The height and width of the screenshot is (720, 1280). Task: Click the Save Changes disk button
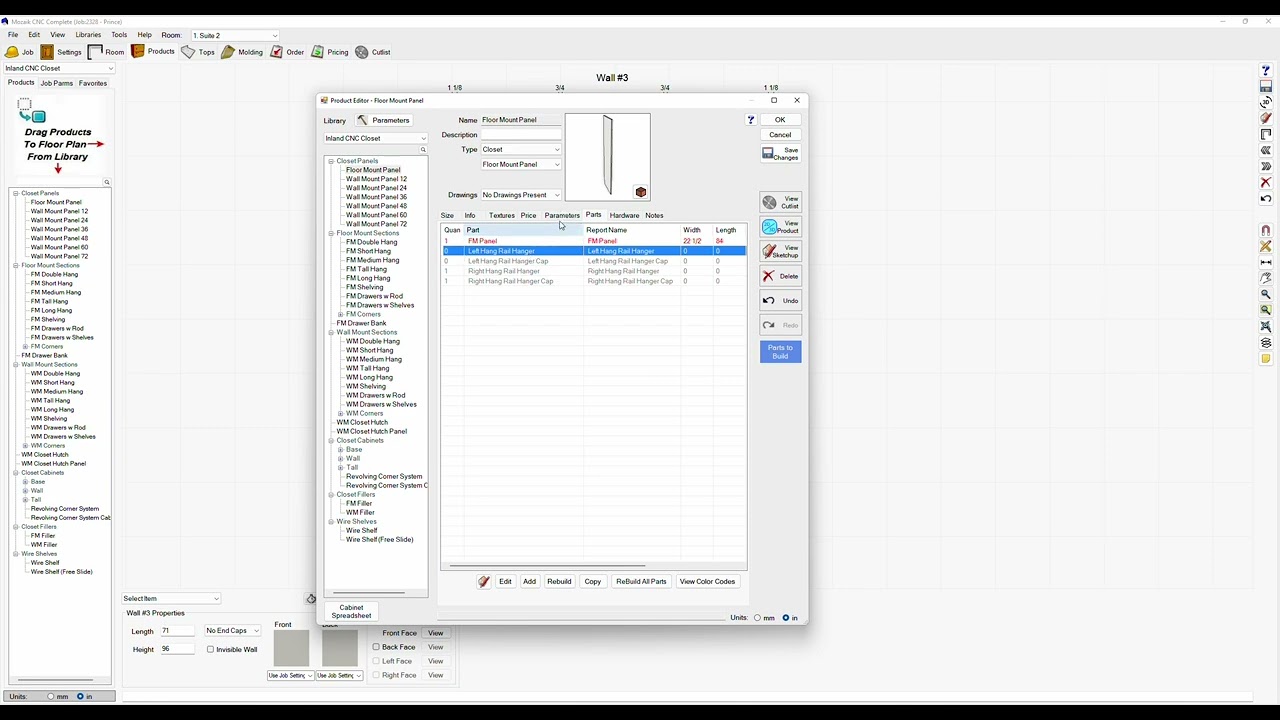click(781, 153)
